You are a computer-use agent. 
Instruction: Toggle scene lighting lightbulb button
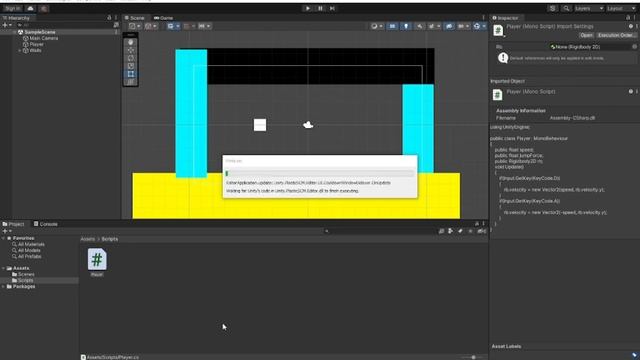point(406,26)
